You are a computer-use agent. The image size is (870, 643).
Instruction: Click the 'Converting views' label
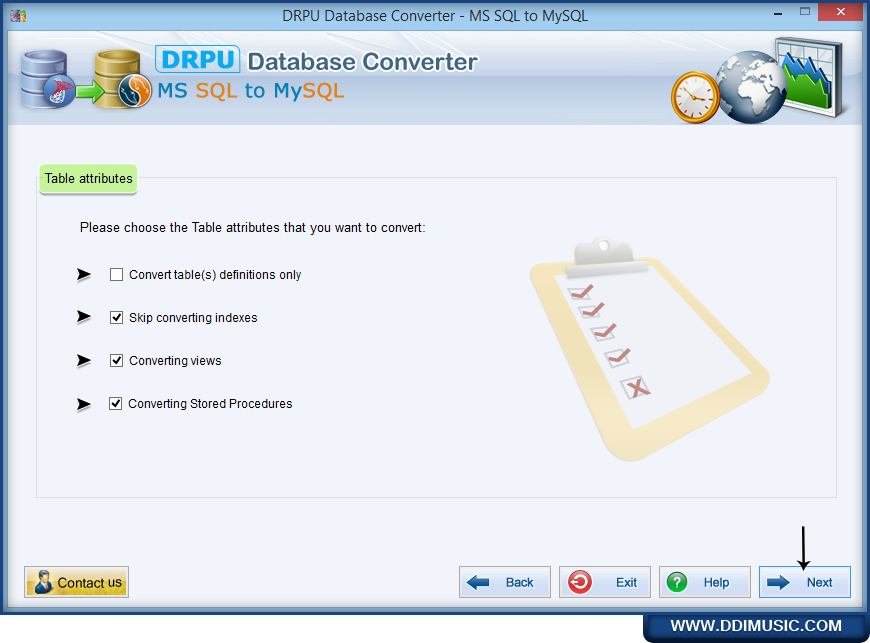pyautogui.click(x=175, y=361)
